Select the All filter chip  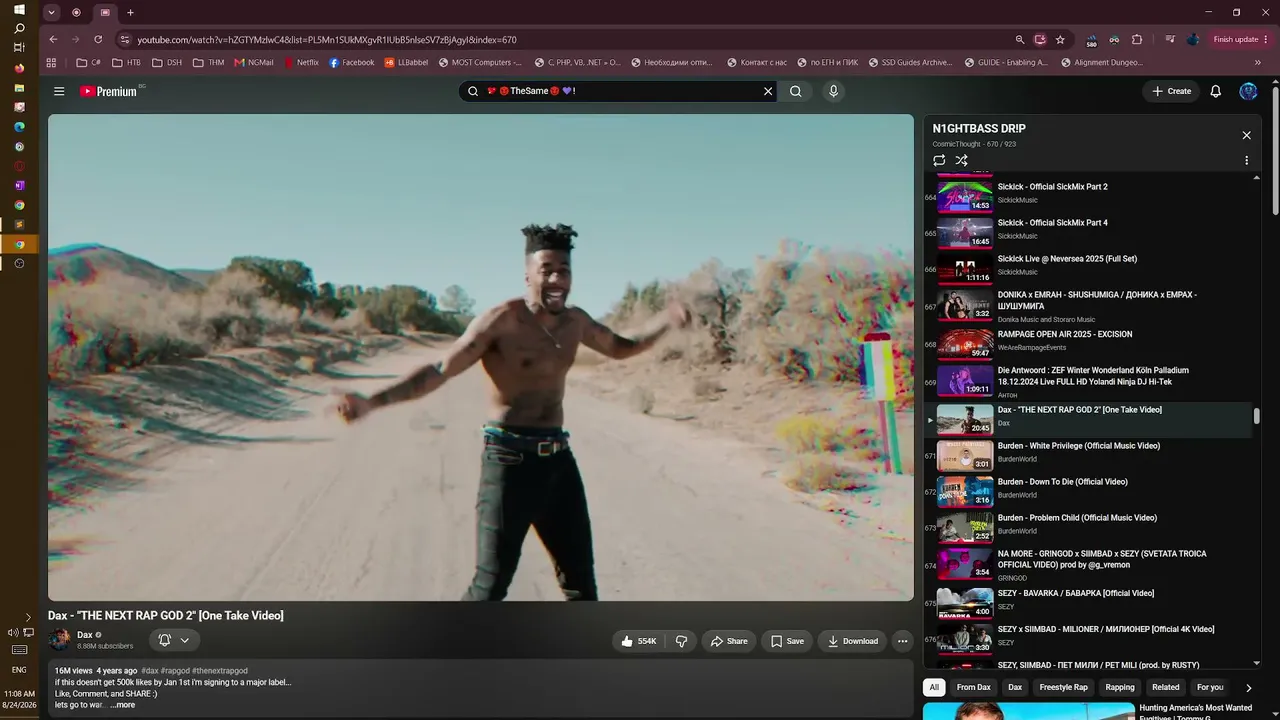click(x=934, y=687)
